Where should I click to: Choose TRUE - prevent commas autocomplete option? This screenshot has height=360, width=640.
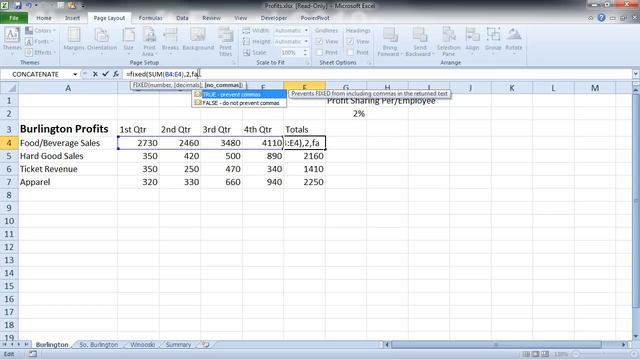pos(239,94)
